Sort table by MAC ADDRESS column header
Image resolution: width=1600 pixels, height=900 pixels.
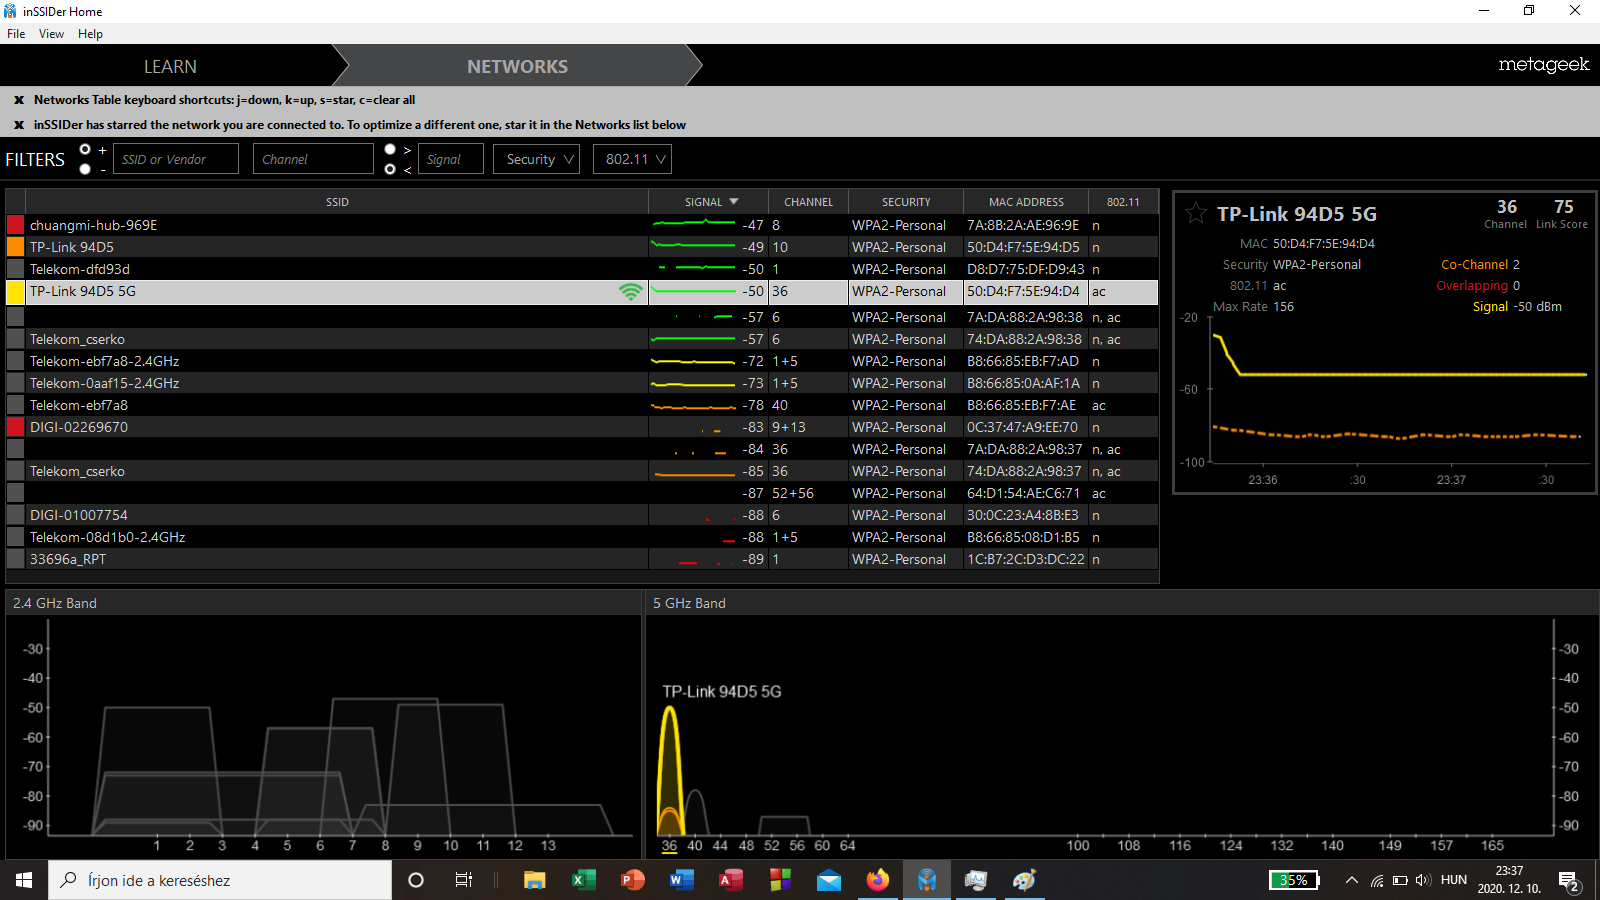[x=1026, y=202]
